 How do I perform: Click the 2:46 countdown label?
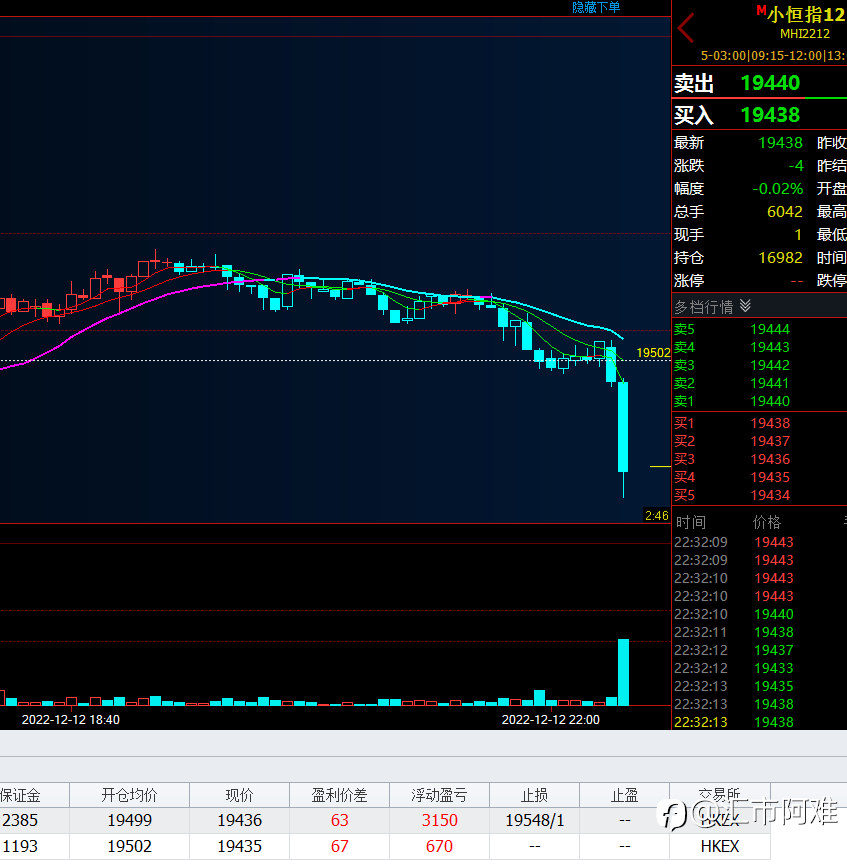pos(657,516)
